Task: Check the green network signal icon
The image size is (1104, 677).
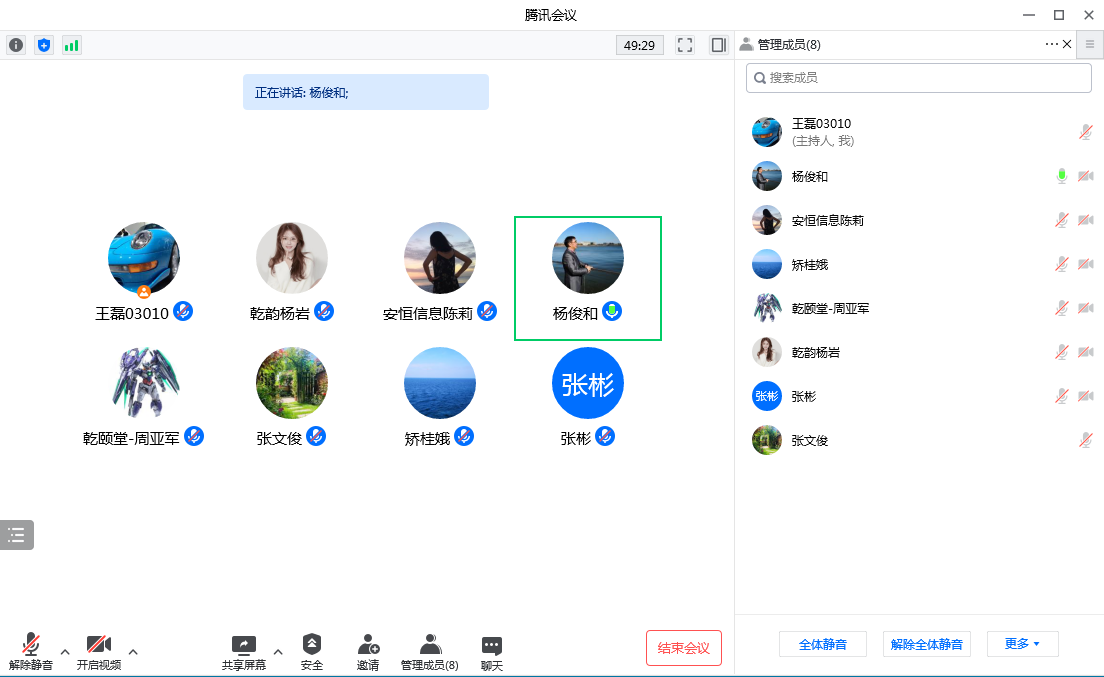Action: [x=72, y=45]
